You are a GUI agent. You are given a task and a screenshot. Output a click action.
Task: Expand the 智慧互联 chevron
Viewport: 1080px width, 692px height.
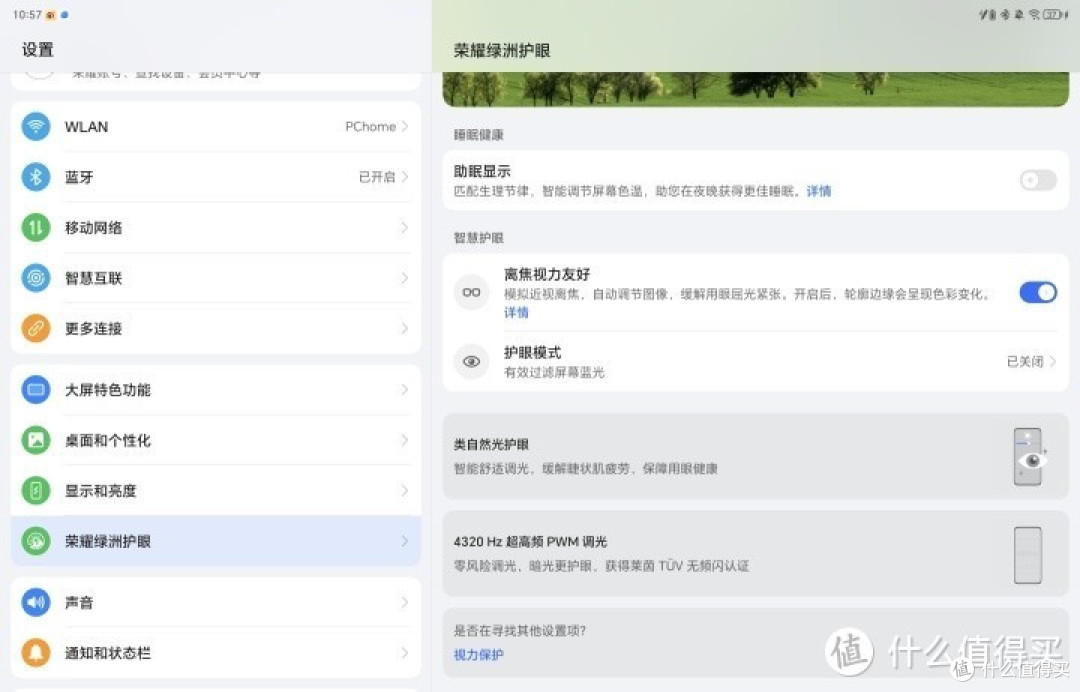tap(405, 278)
